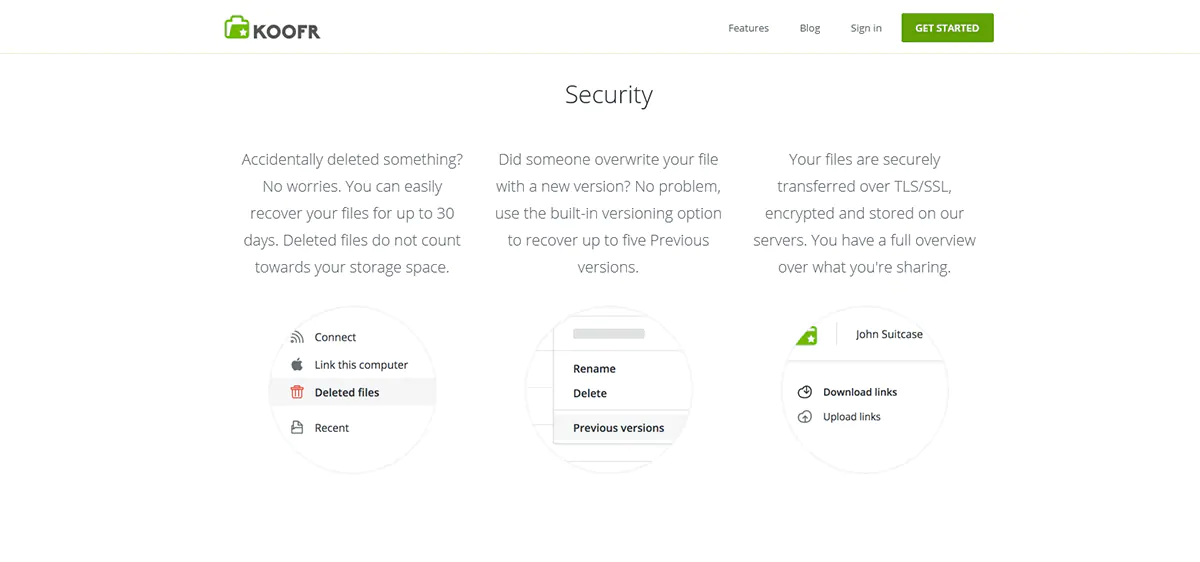This screenshot has width=1200, height=562.
Task: Click the Connect signal icon
Action: click(x=297, y=337)
